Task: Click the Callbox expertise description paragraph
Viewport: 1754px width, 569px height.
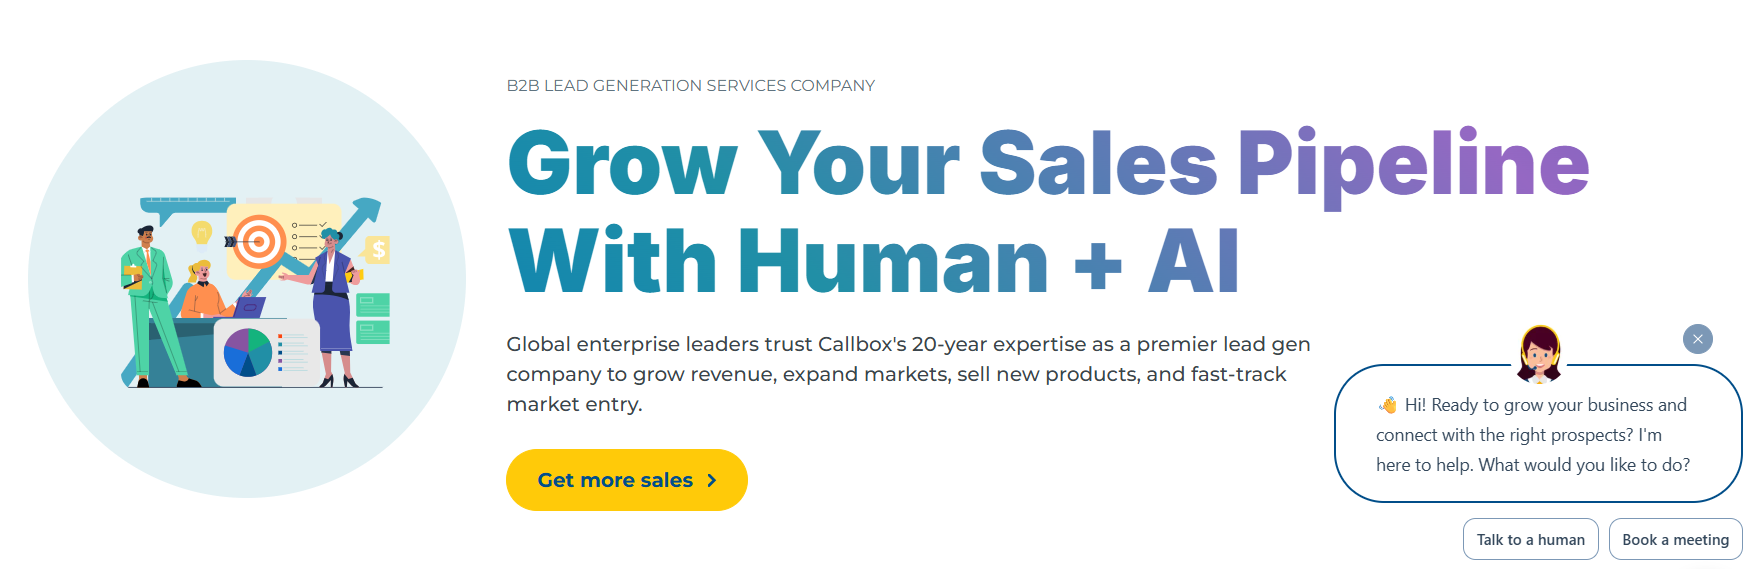Action: 907,374
